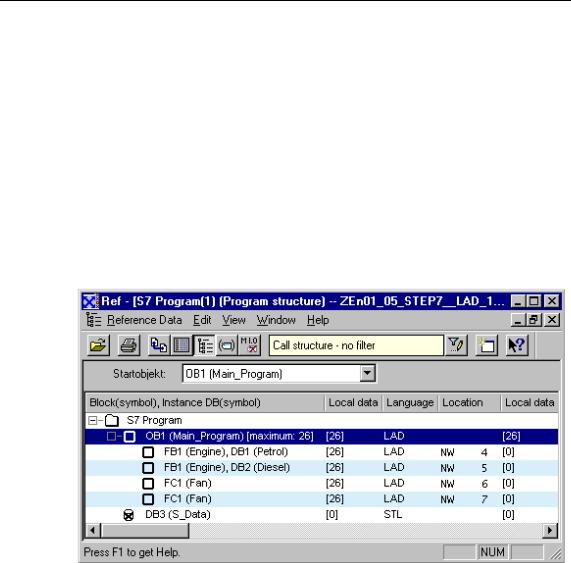The image size is (571, 563).
Task: Select the DB3 (S_Data) row
Action: 322,515
